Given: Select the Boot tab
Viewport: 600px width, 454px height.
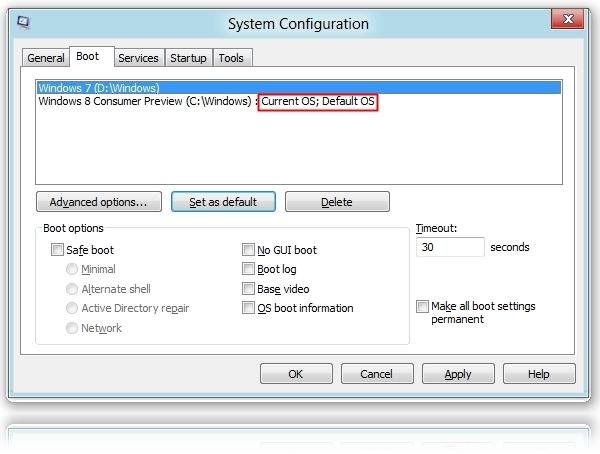Looking at the screenshot, I should click(91, 57).
